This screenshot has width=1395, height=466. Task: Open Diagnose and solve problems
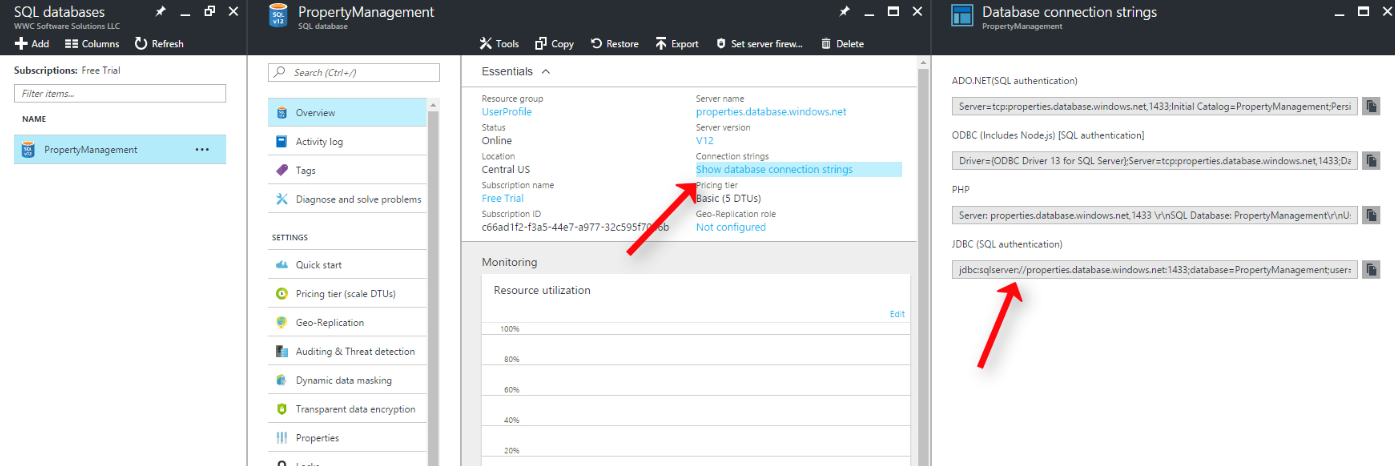(x=347, y=200)
